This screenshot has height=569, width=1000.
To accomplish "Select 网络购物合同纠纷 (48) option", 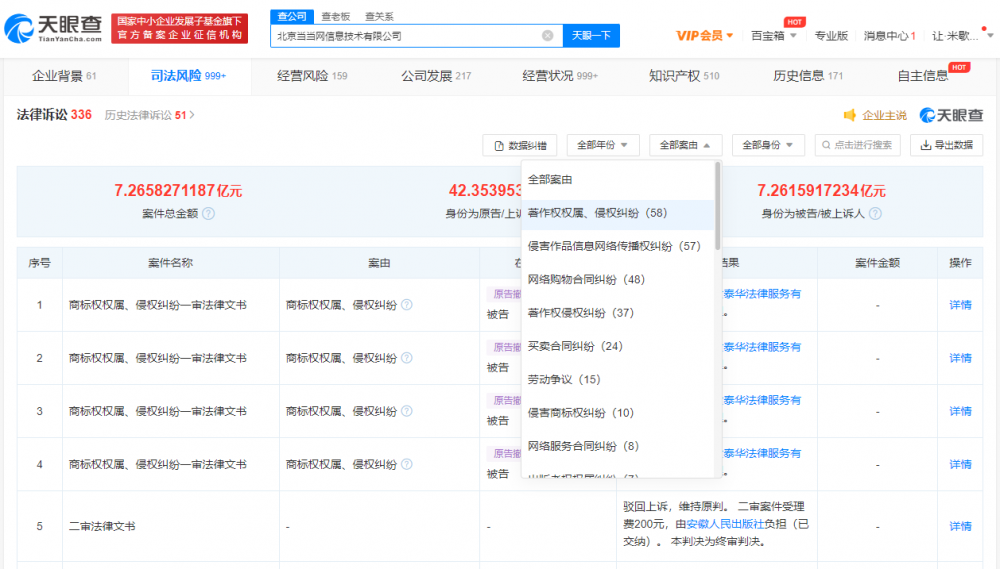I will pyautogui.click(x=618, y=279).
